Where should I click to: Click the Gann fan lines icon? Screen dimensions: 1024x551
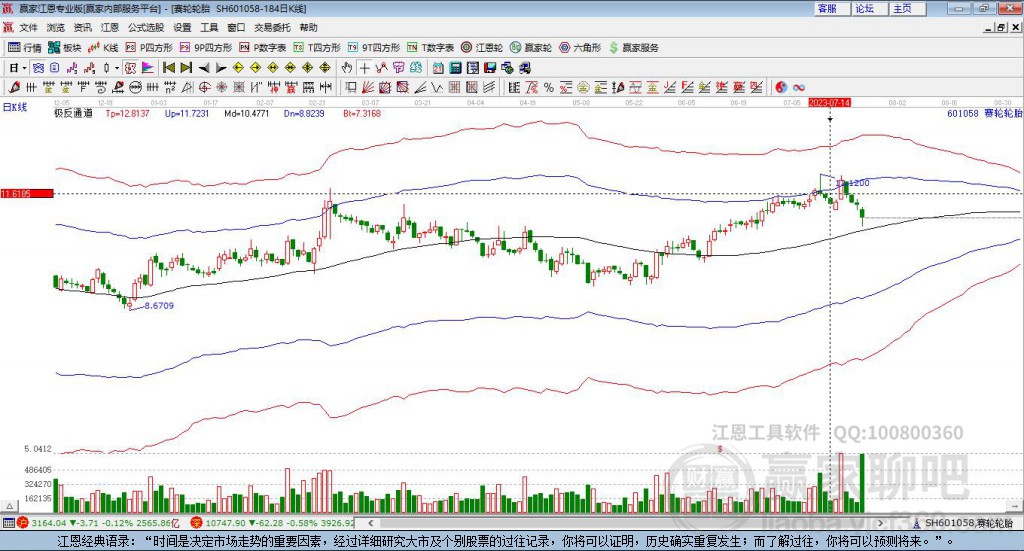coord(368,87)
